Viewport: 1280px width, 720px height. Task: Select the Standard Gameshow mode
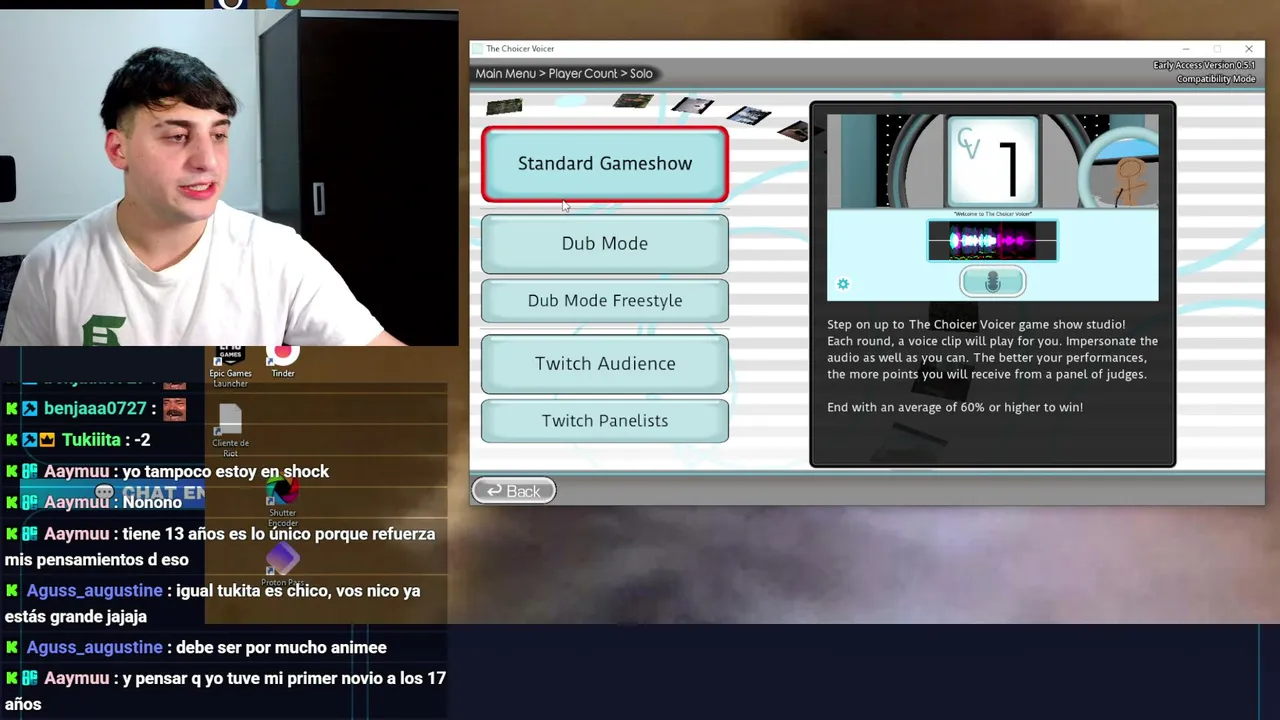pos(605,164)
